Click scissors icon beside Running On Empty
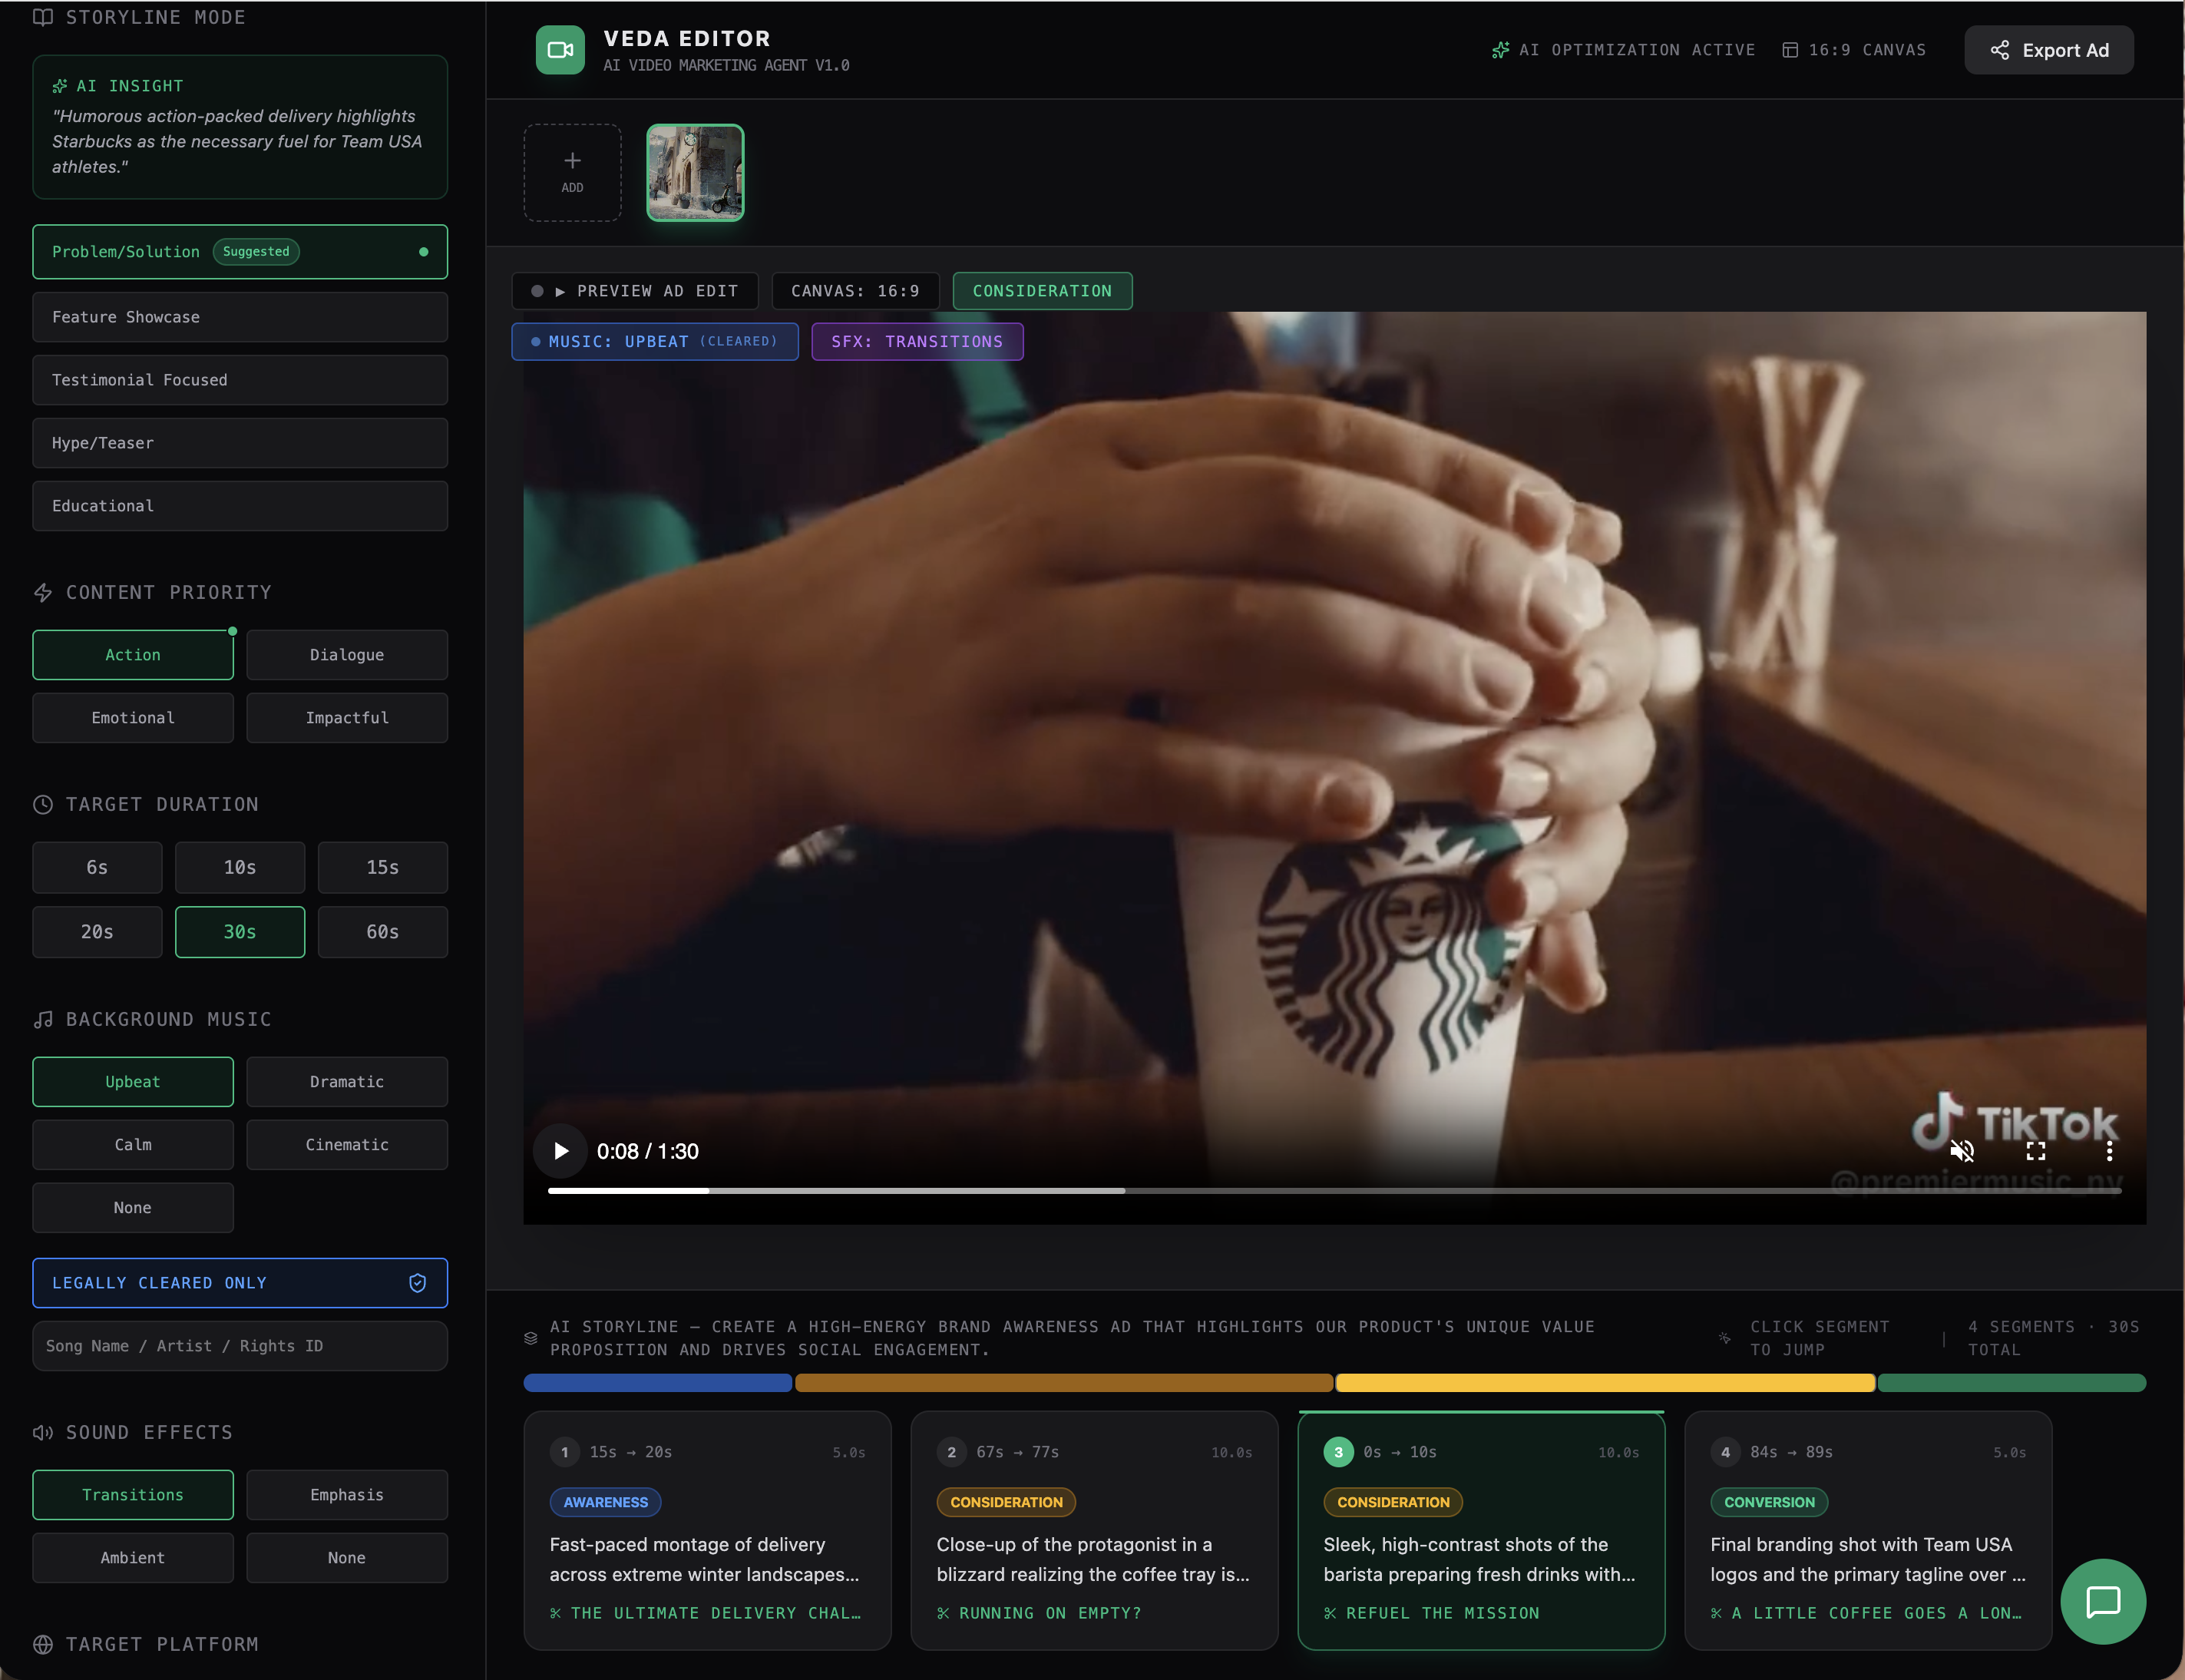 943,1613
